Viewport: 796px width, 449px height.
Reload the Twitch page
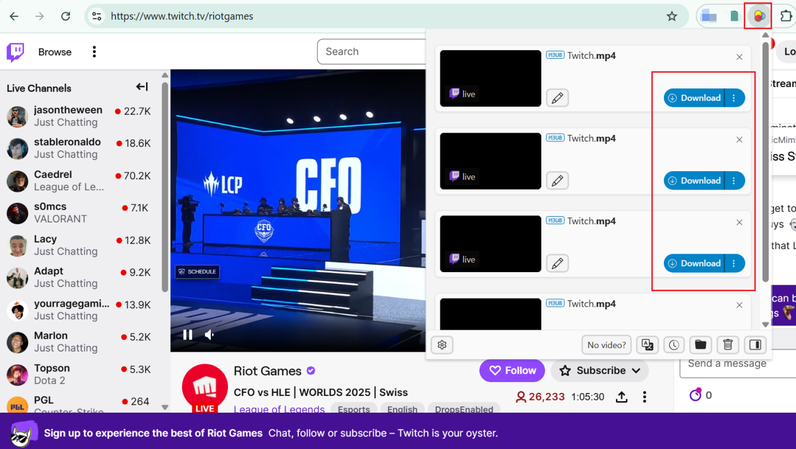coord(65,16)
